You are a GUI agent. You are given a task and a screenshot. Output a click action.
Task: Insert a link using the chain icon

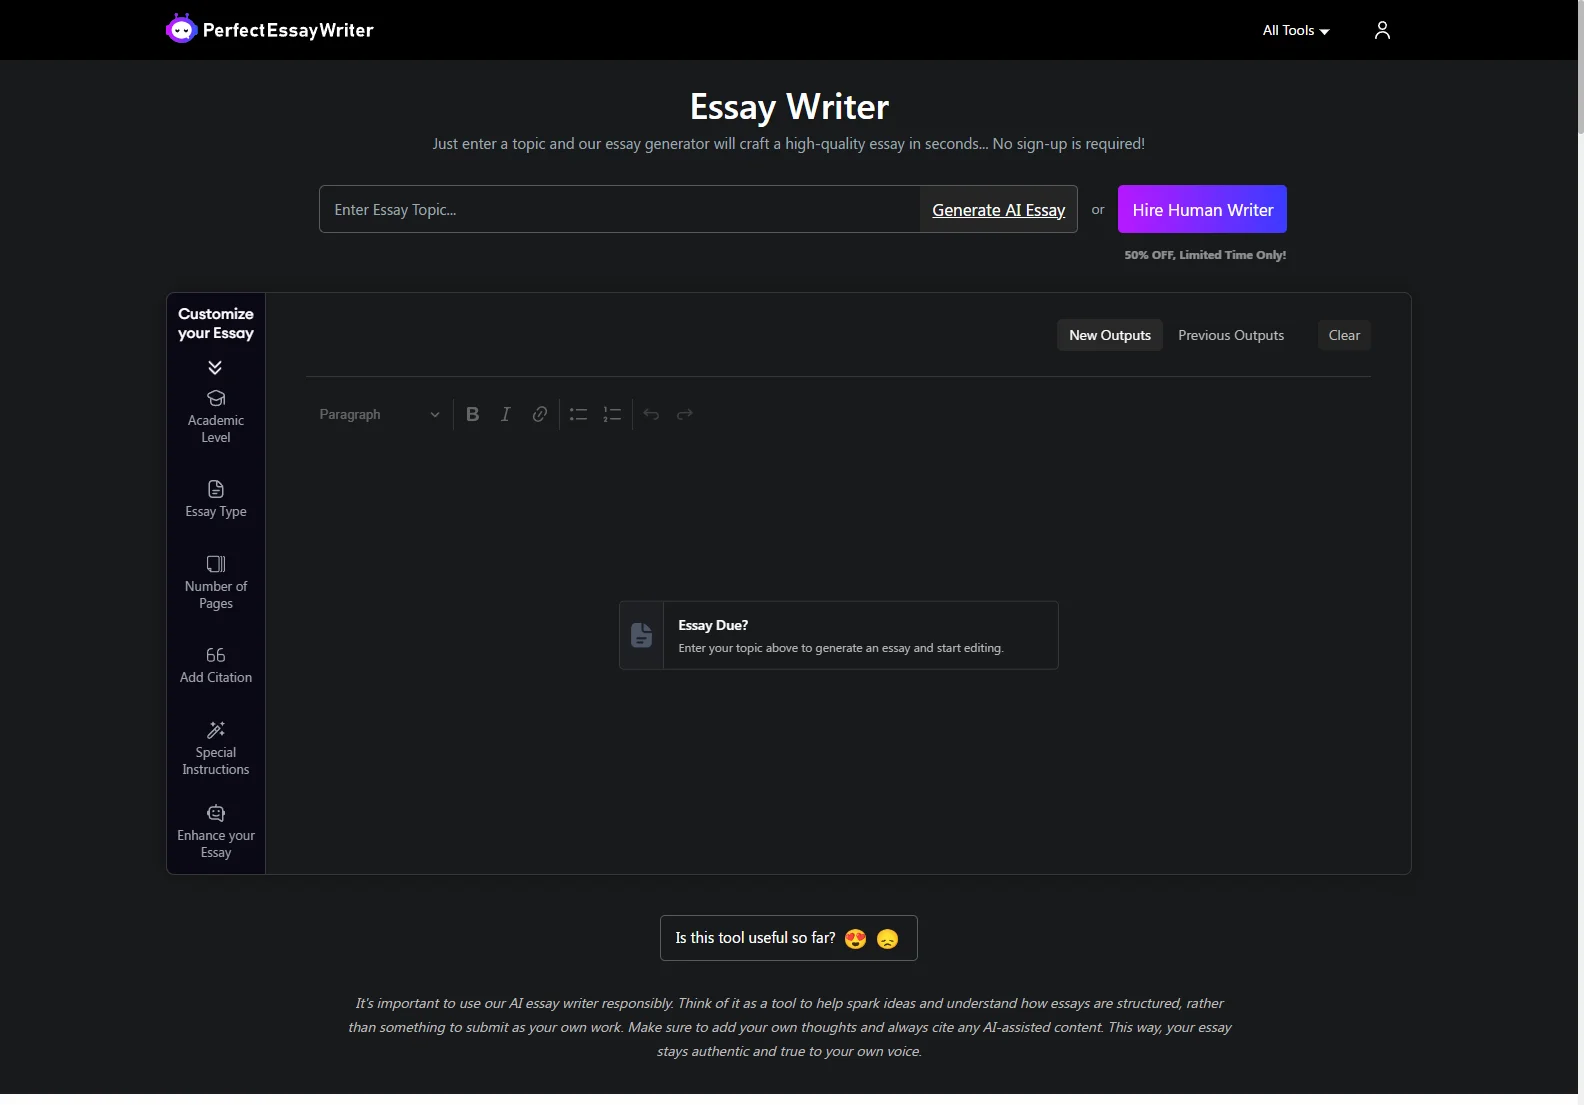click(x=540, y=414)
